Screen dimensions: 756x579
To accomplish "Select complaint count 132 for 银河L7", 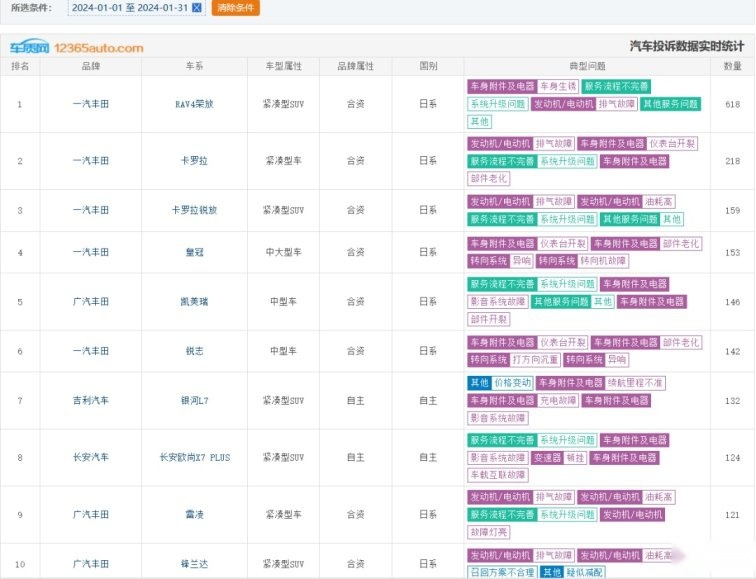I will [x=732, y=401].
